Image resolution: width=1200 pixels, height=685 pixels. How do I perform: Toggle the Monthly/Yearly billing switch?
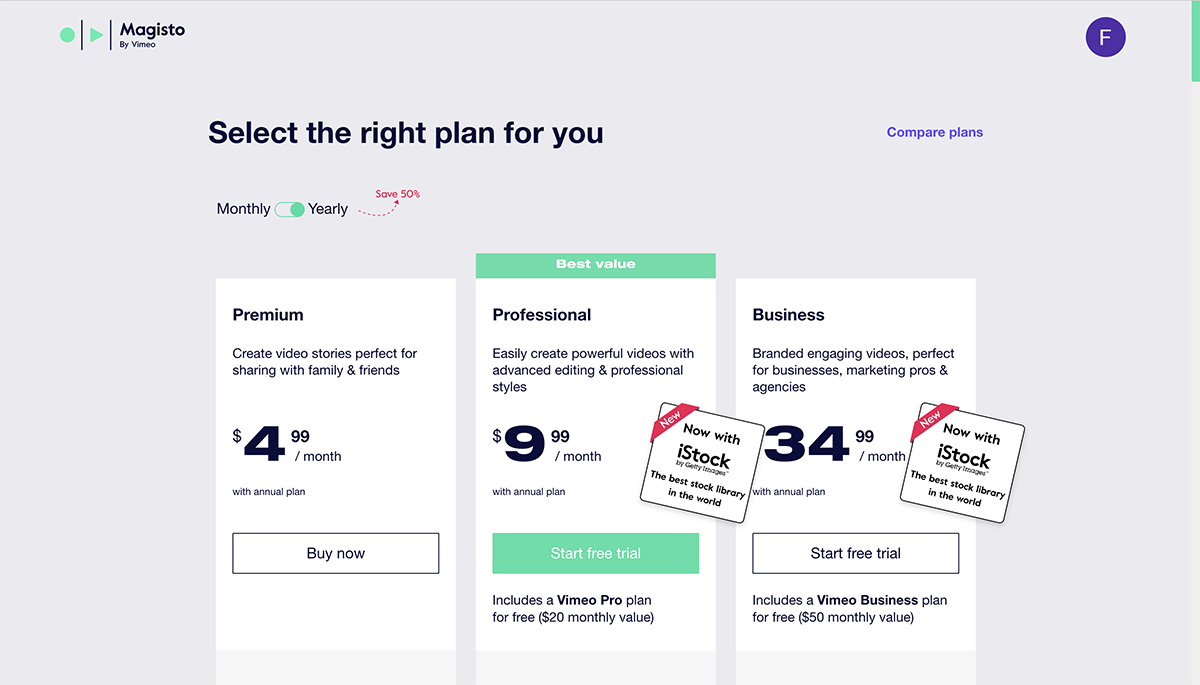tap(290, 209)
